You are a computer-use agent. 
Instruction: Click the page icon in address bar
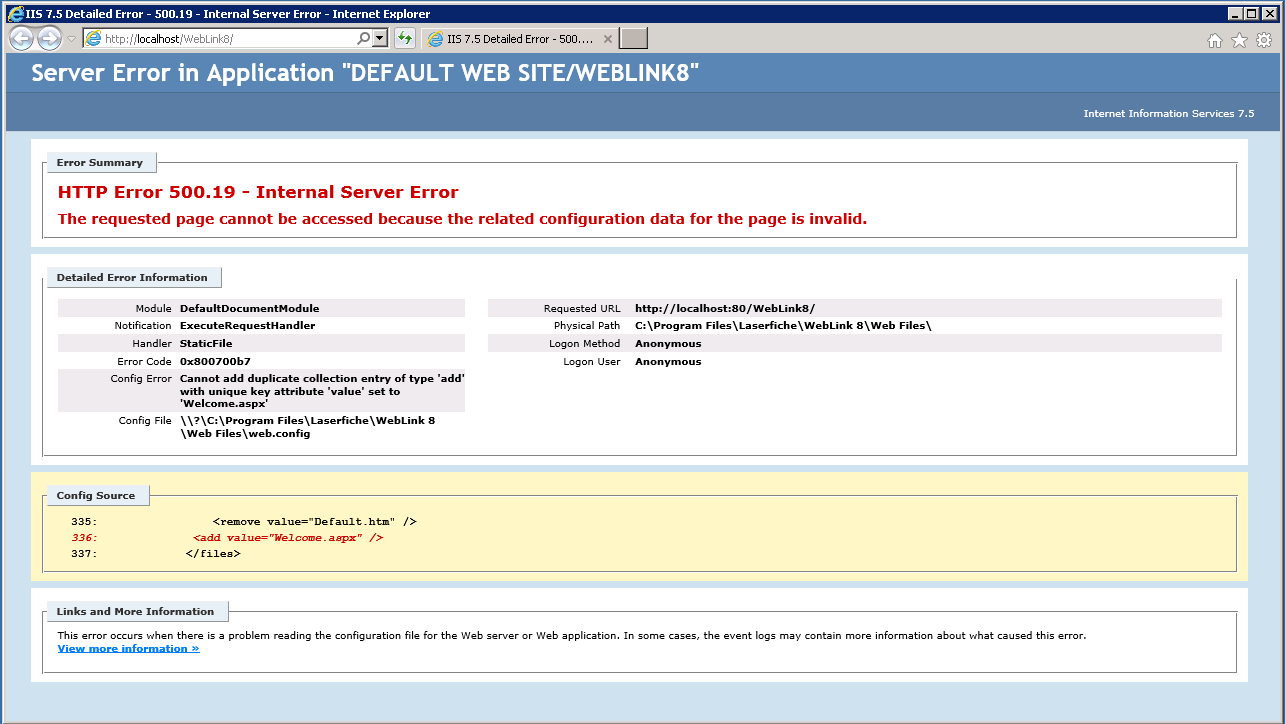(x=94, y=39)
